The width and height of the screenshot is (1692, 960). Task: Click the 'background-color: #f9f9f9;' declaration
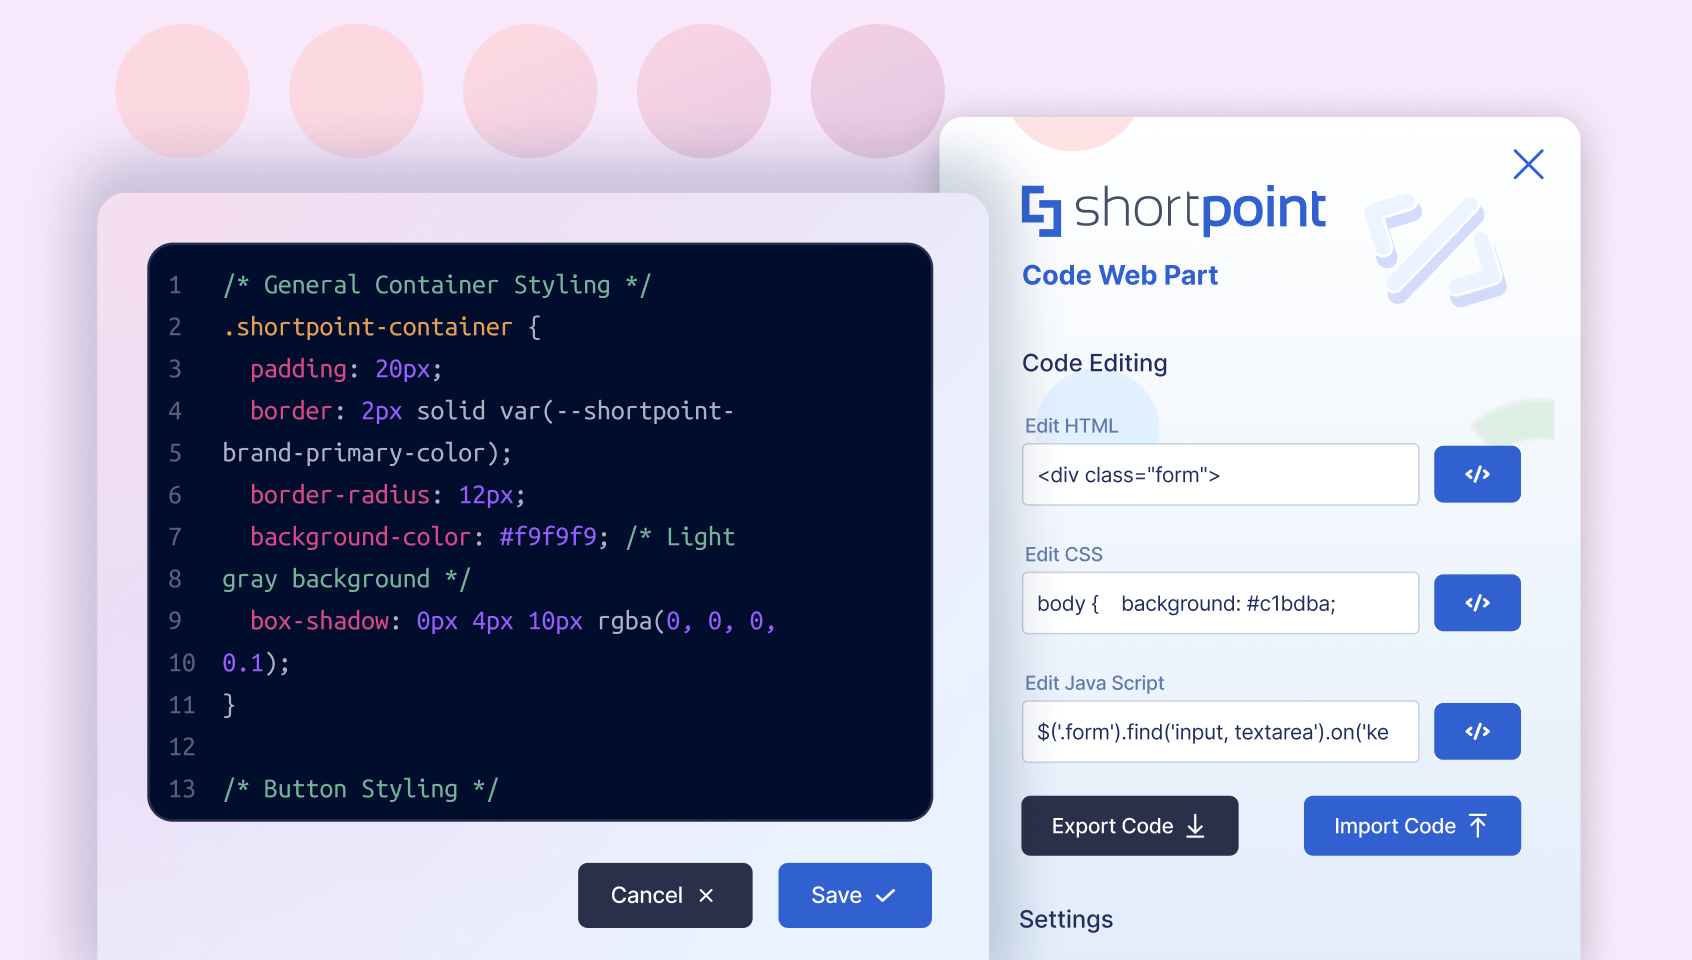(429, 537)
